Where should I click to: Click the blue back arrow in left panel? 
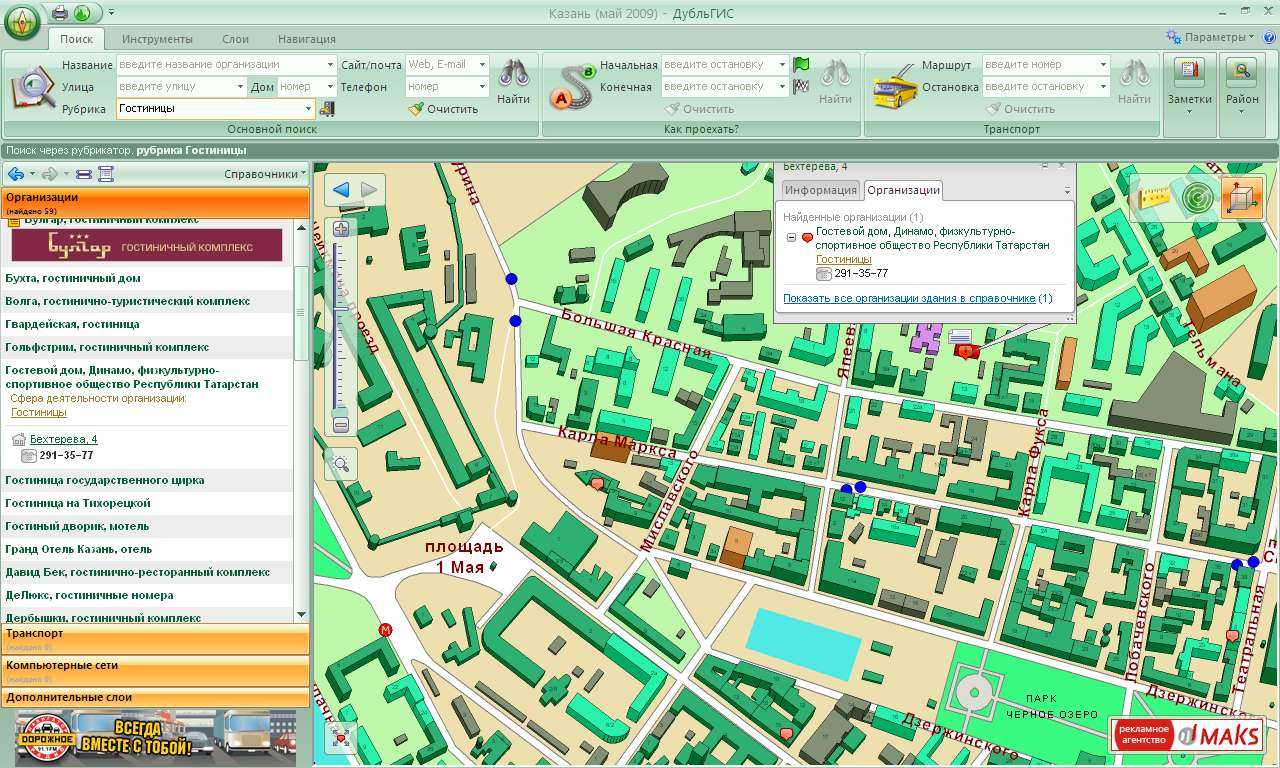(x=15, y=174)
